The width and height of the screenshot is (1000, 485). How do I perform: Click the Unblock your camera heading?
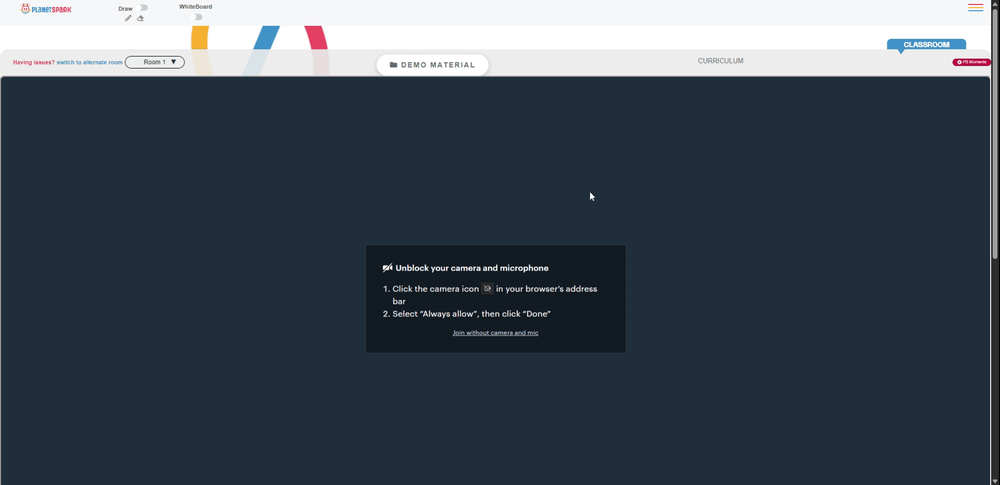pos(471,268)
